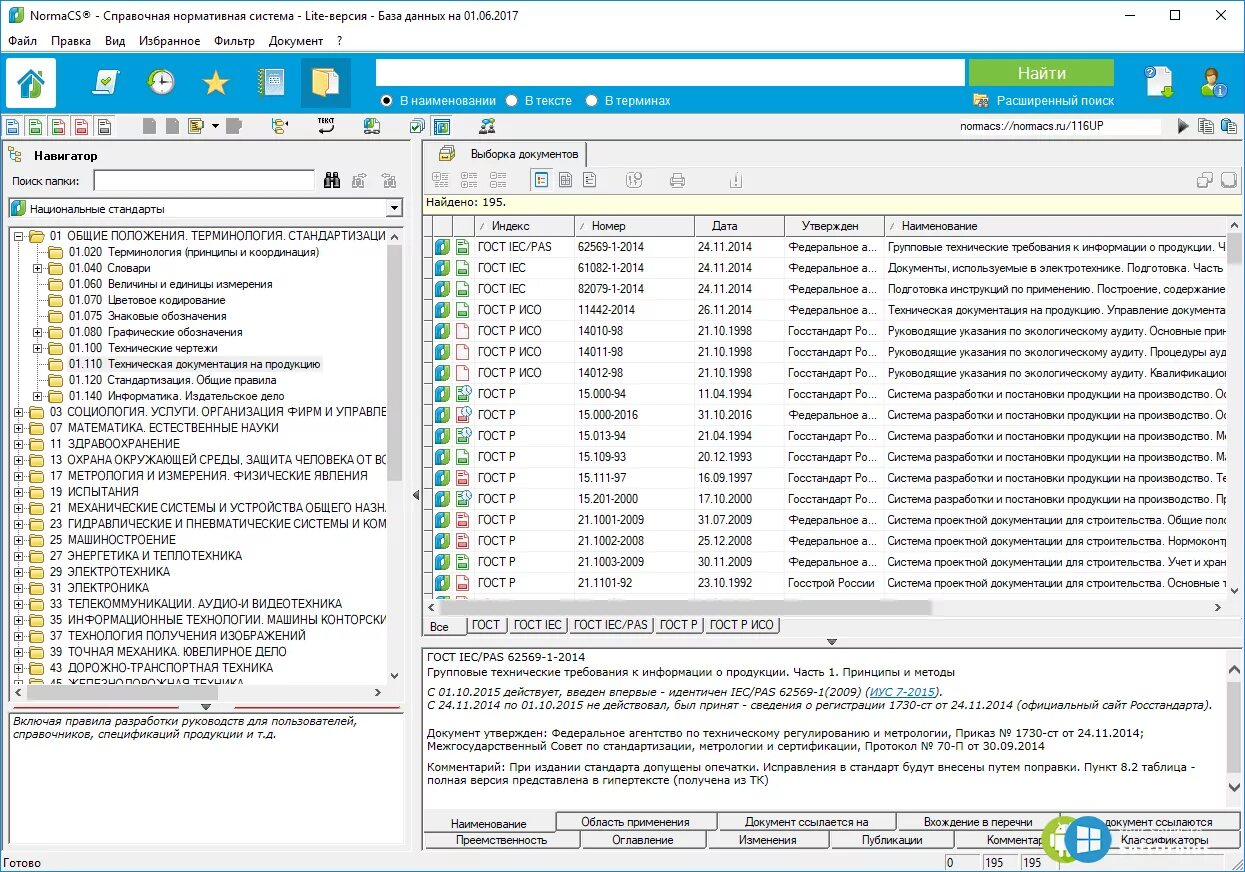
Task: Switch to the 'ГОСТ Р ИСО' tab
Action: click(x=741, y=625)
